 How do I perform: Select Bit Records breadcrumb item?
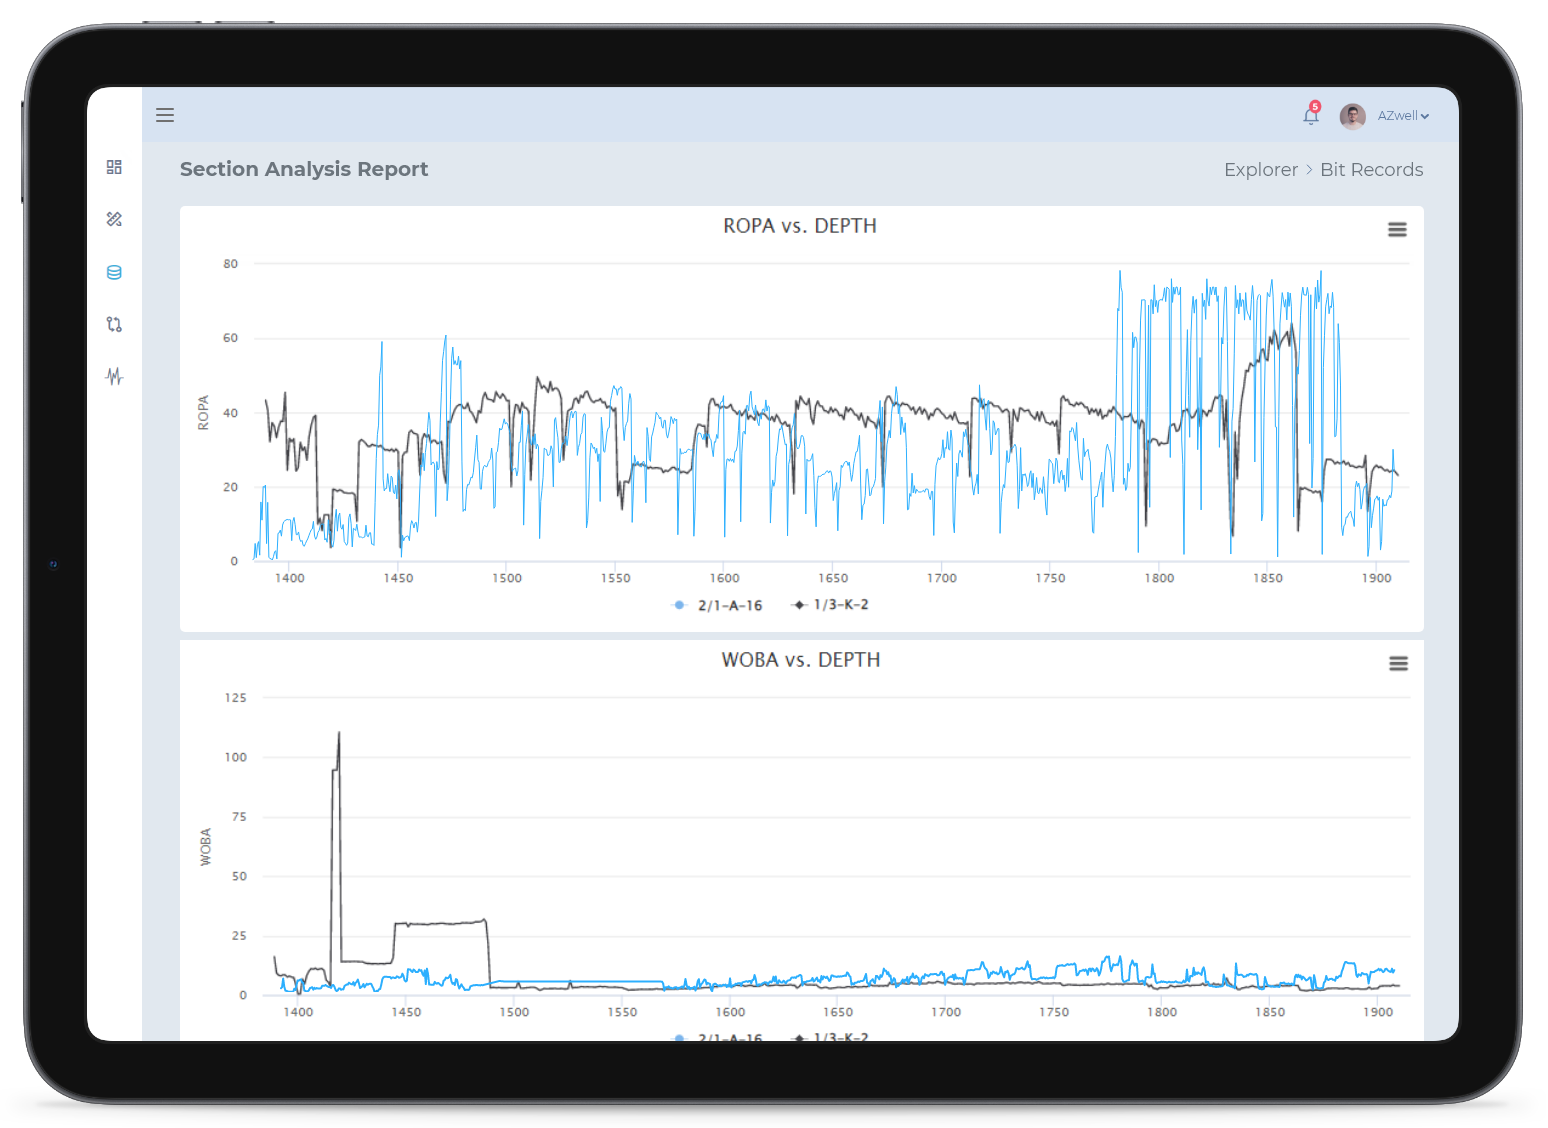pos(1371,170)
